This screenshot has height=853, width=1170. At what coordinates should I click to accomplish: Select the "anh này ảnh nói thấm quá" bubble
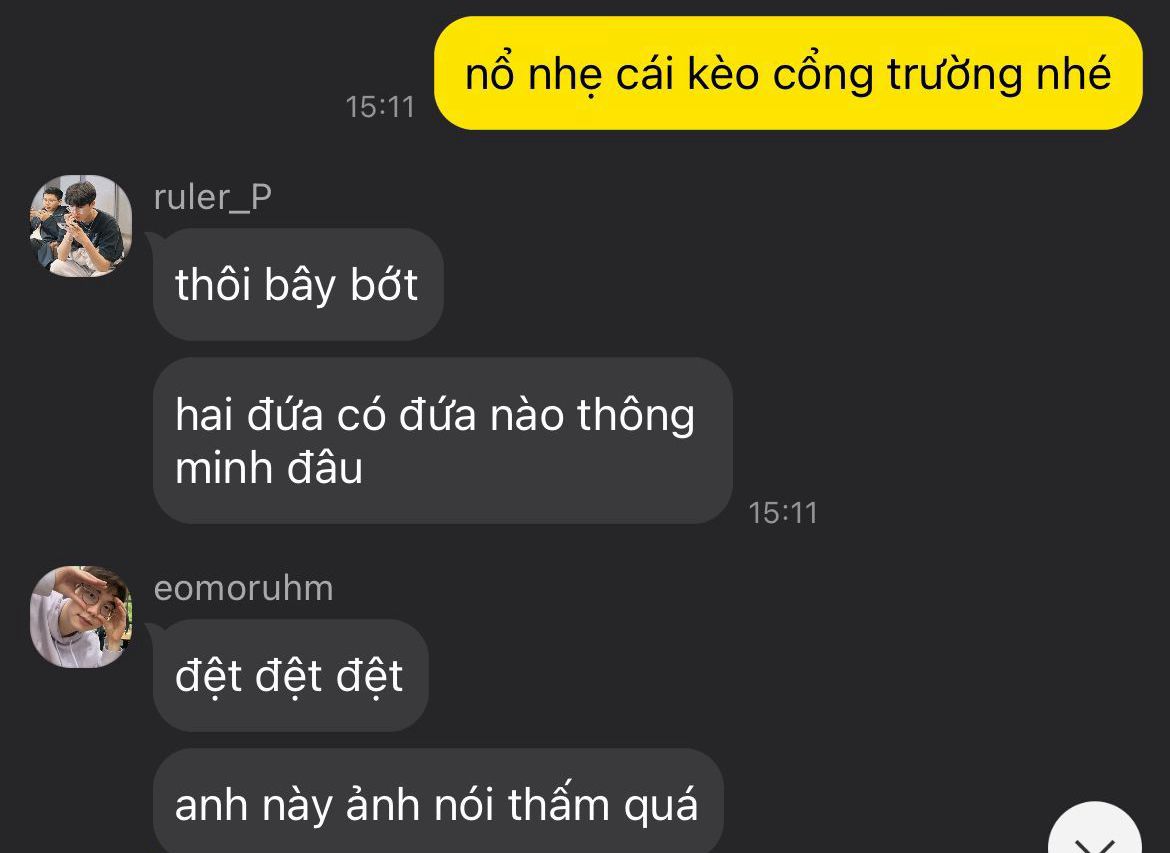coord(438,803)
